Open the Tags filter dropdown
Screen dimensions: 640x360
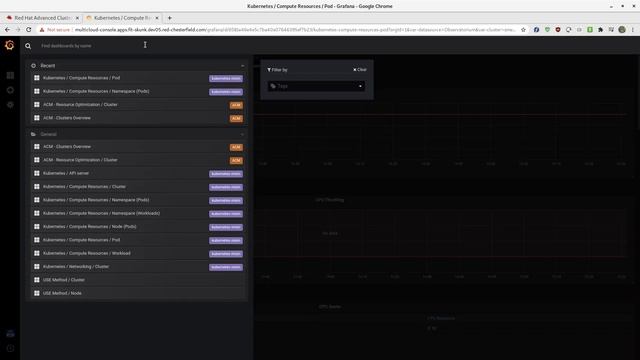[316, 86]
